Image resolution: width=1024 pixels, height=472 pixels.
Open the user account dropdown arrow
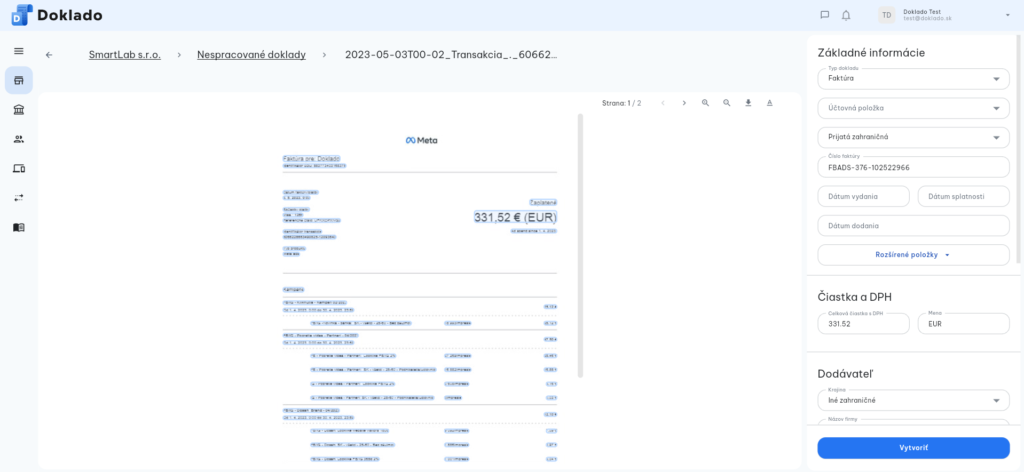(1008, 15)
